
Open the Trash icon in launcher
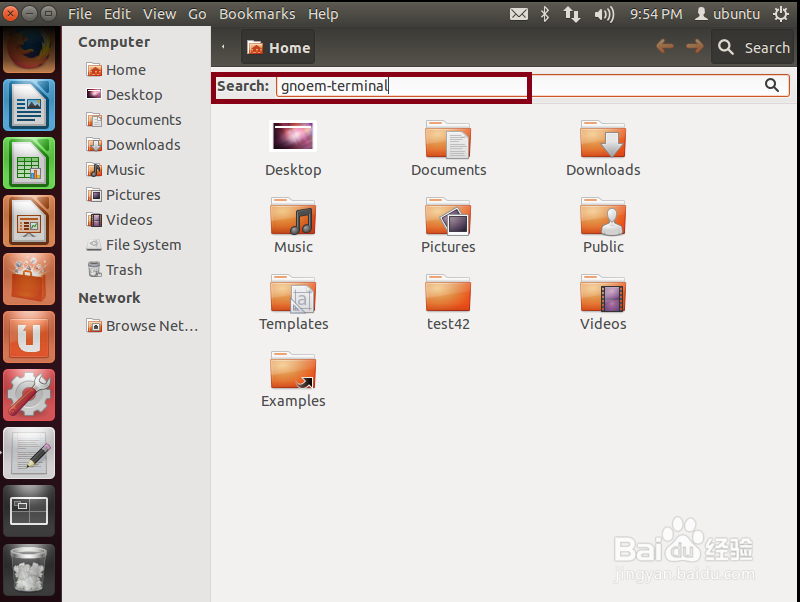pos(29,570)
